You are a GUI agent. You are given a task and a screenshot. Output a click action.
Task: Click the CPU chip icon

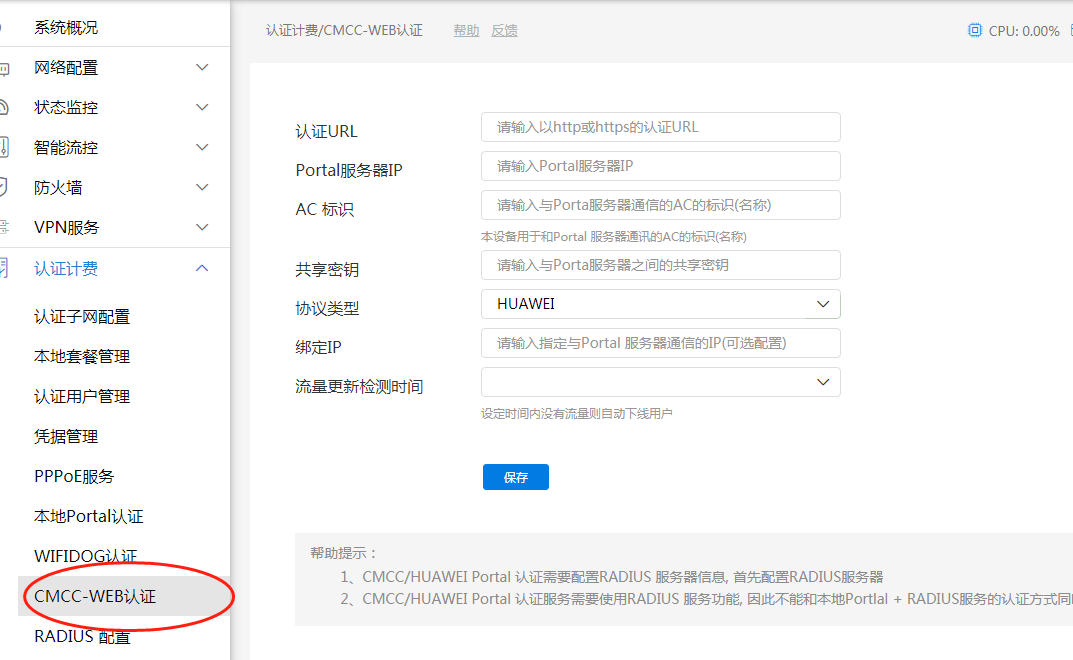point(975,31)
